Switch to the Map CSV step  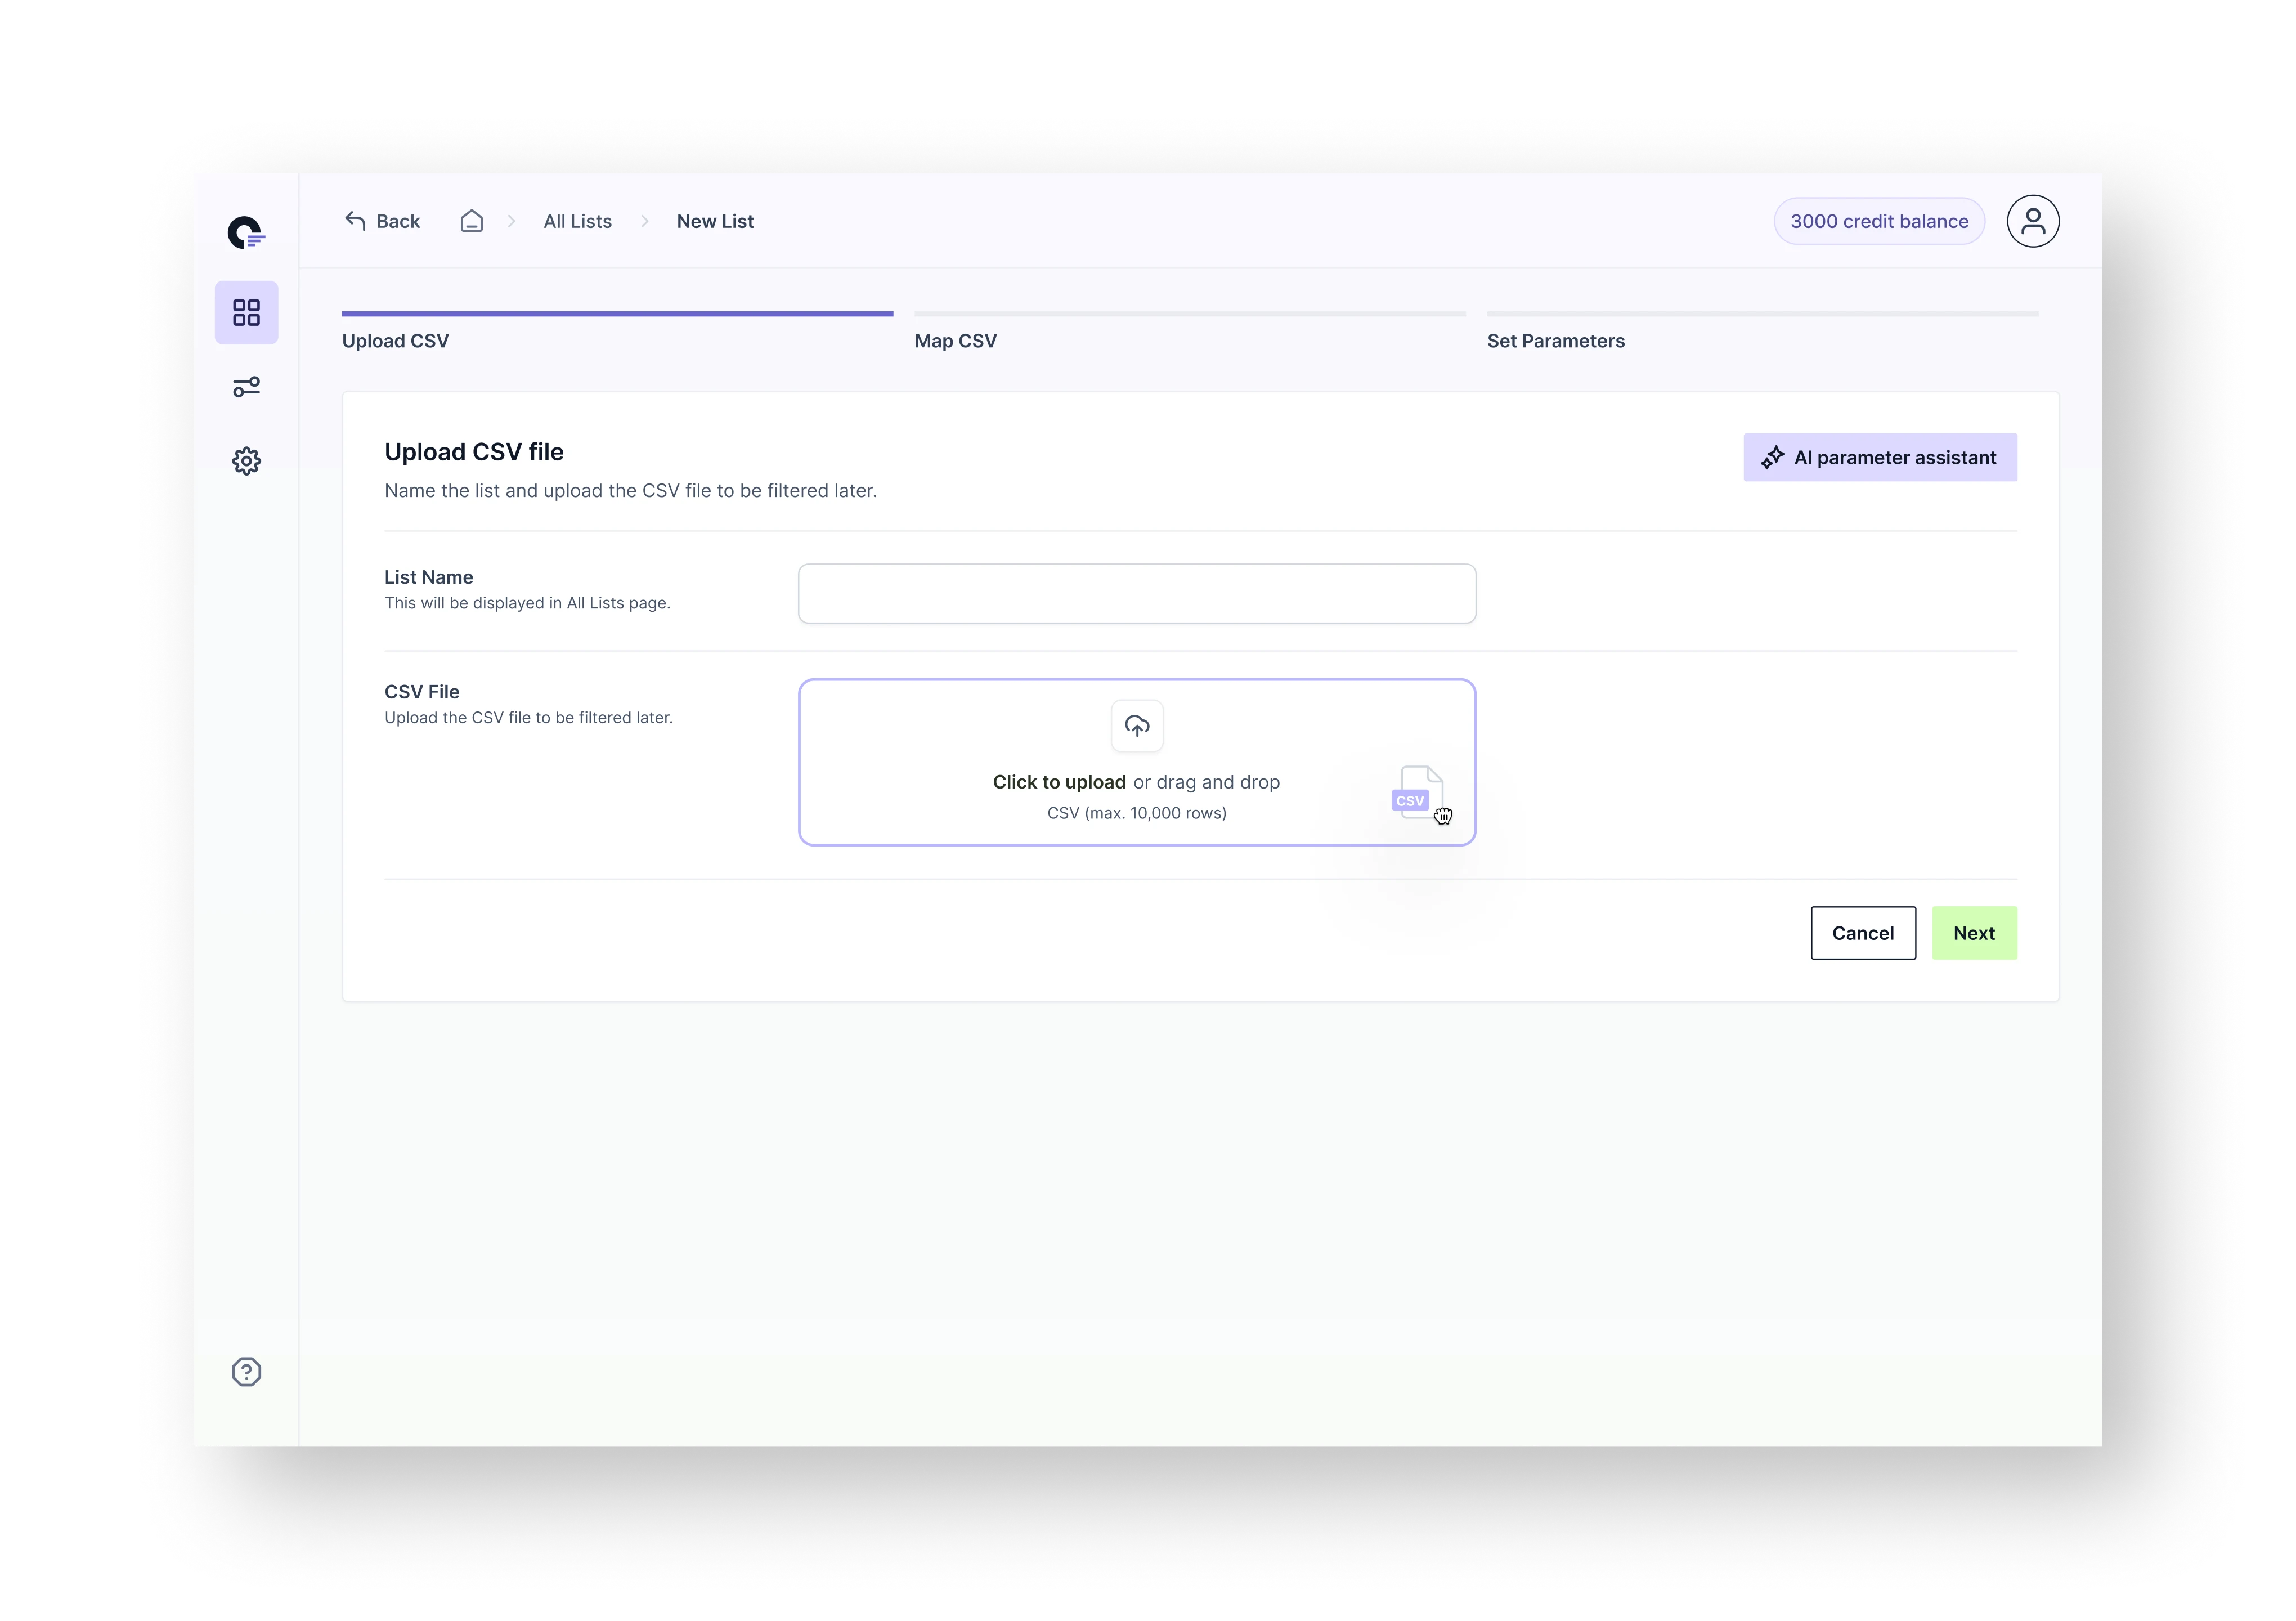pyautogui.click(x=955, y=341)
